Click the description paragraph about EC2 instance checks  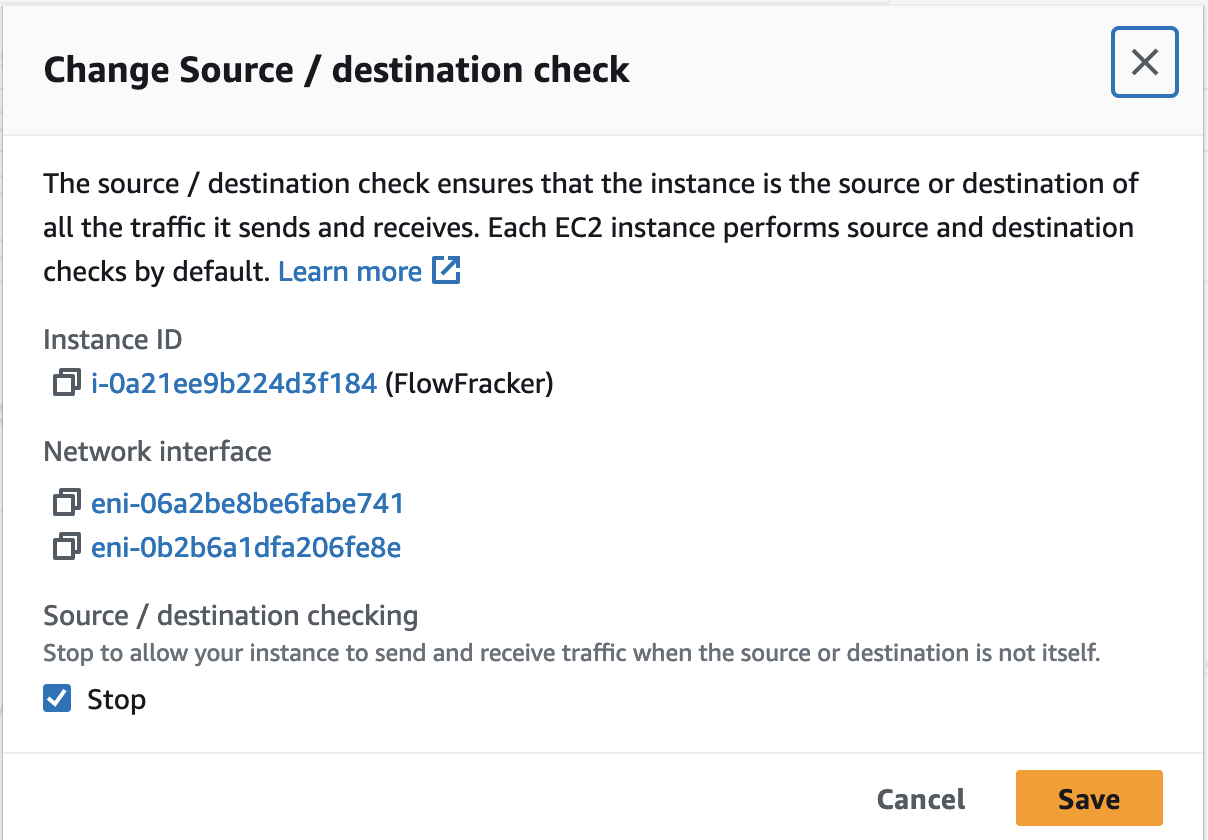click(x=590, y=227)
